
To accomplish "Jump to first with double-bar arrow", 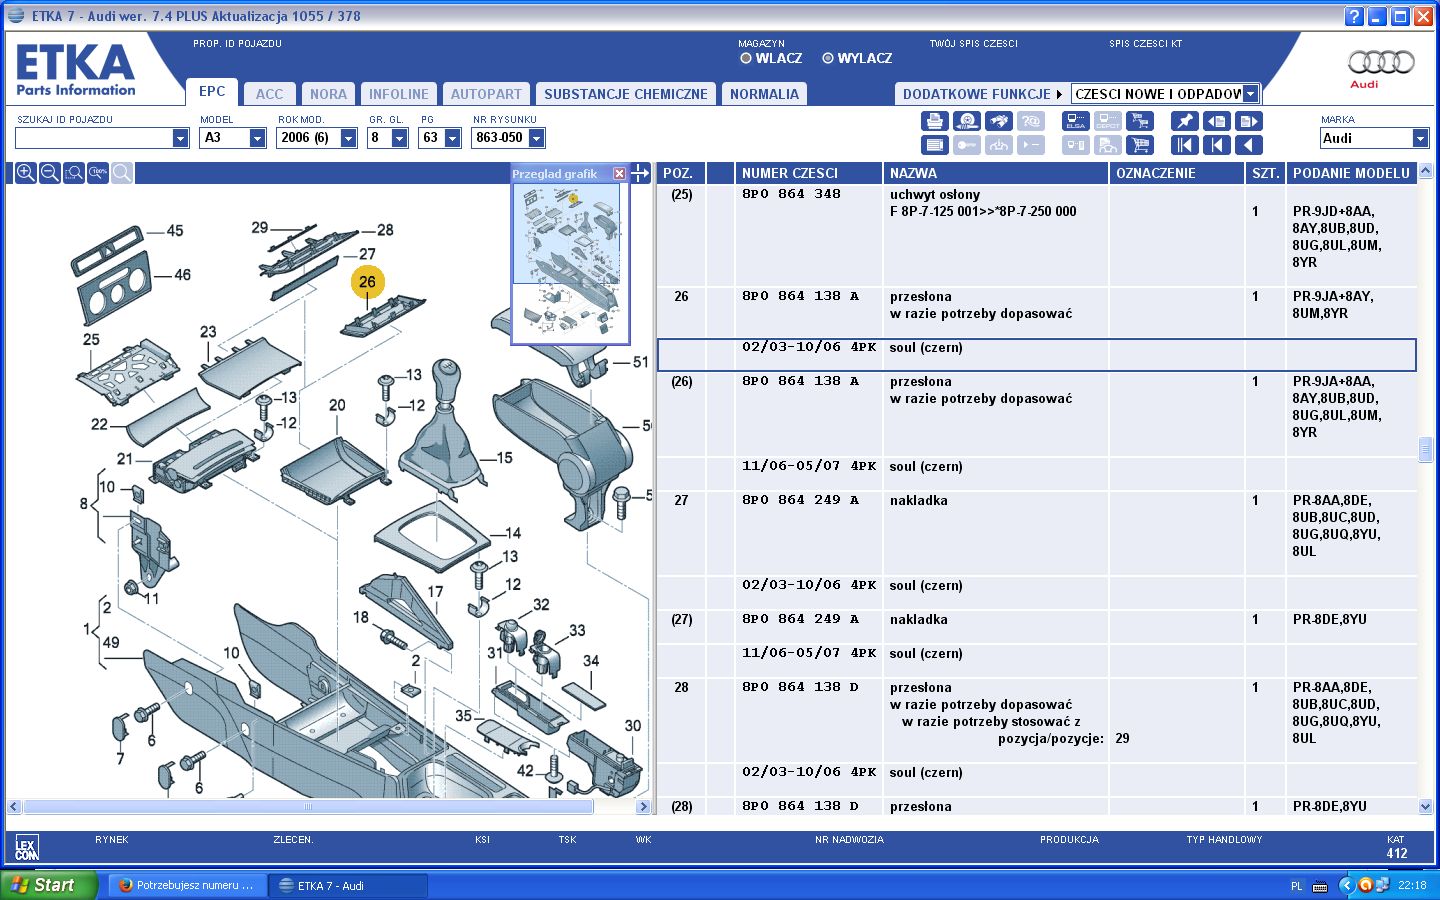I will [x=1184, y=146].
